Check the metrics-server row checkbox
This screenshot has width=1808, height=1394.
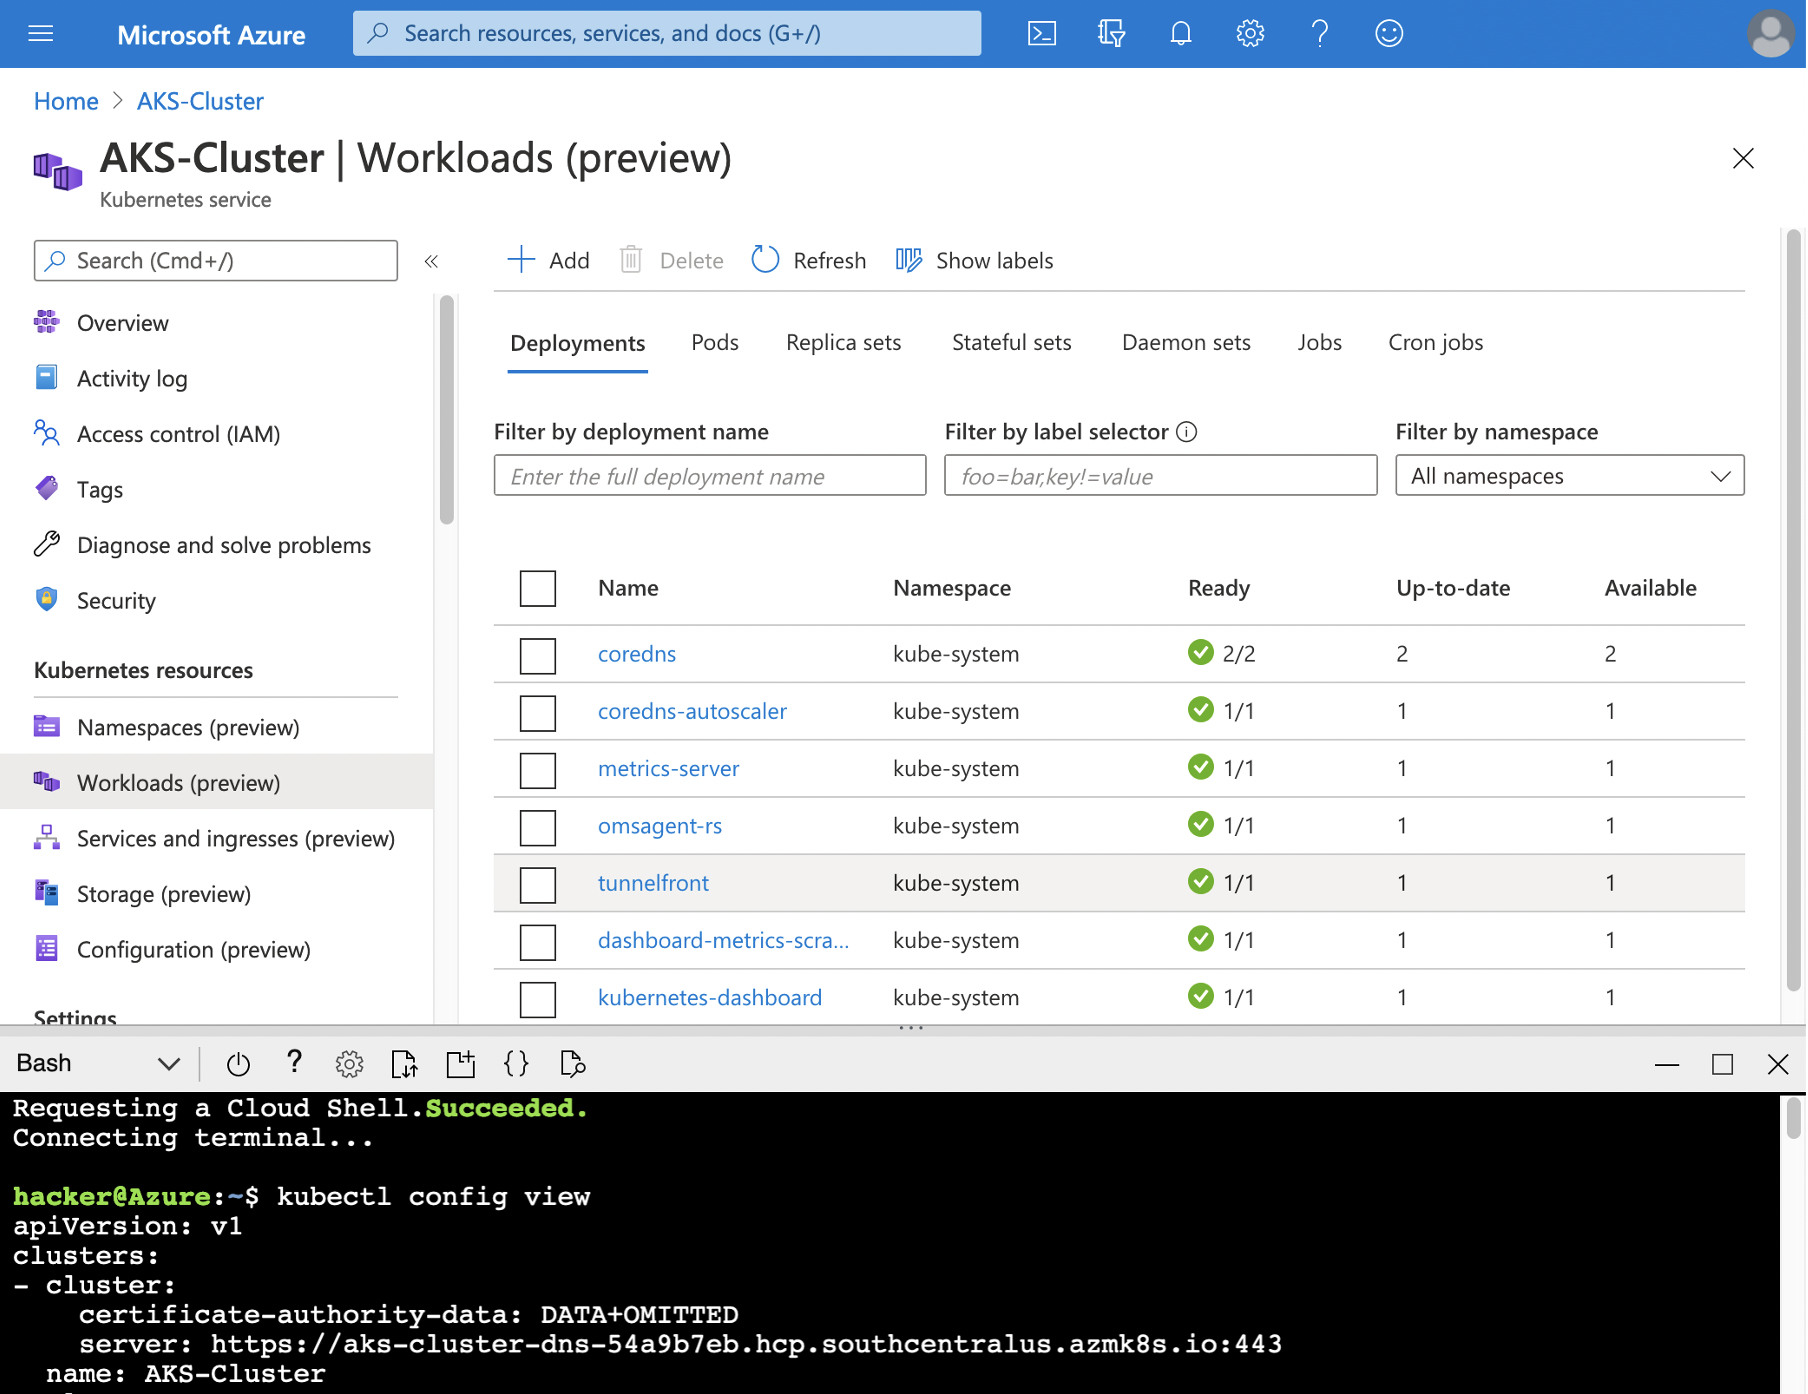coord(538,771)
